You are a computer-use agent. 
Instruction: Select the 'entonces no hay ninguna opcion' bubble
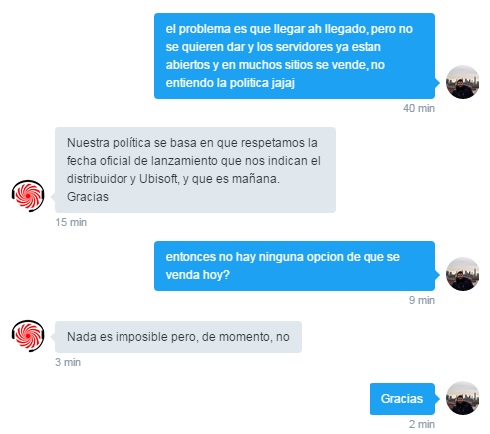[294, 266]
